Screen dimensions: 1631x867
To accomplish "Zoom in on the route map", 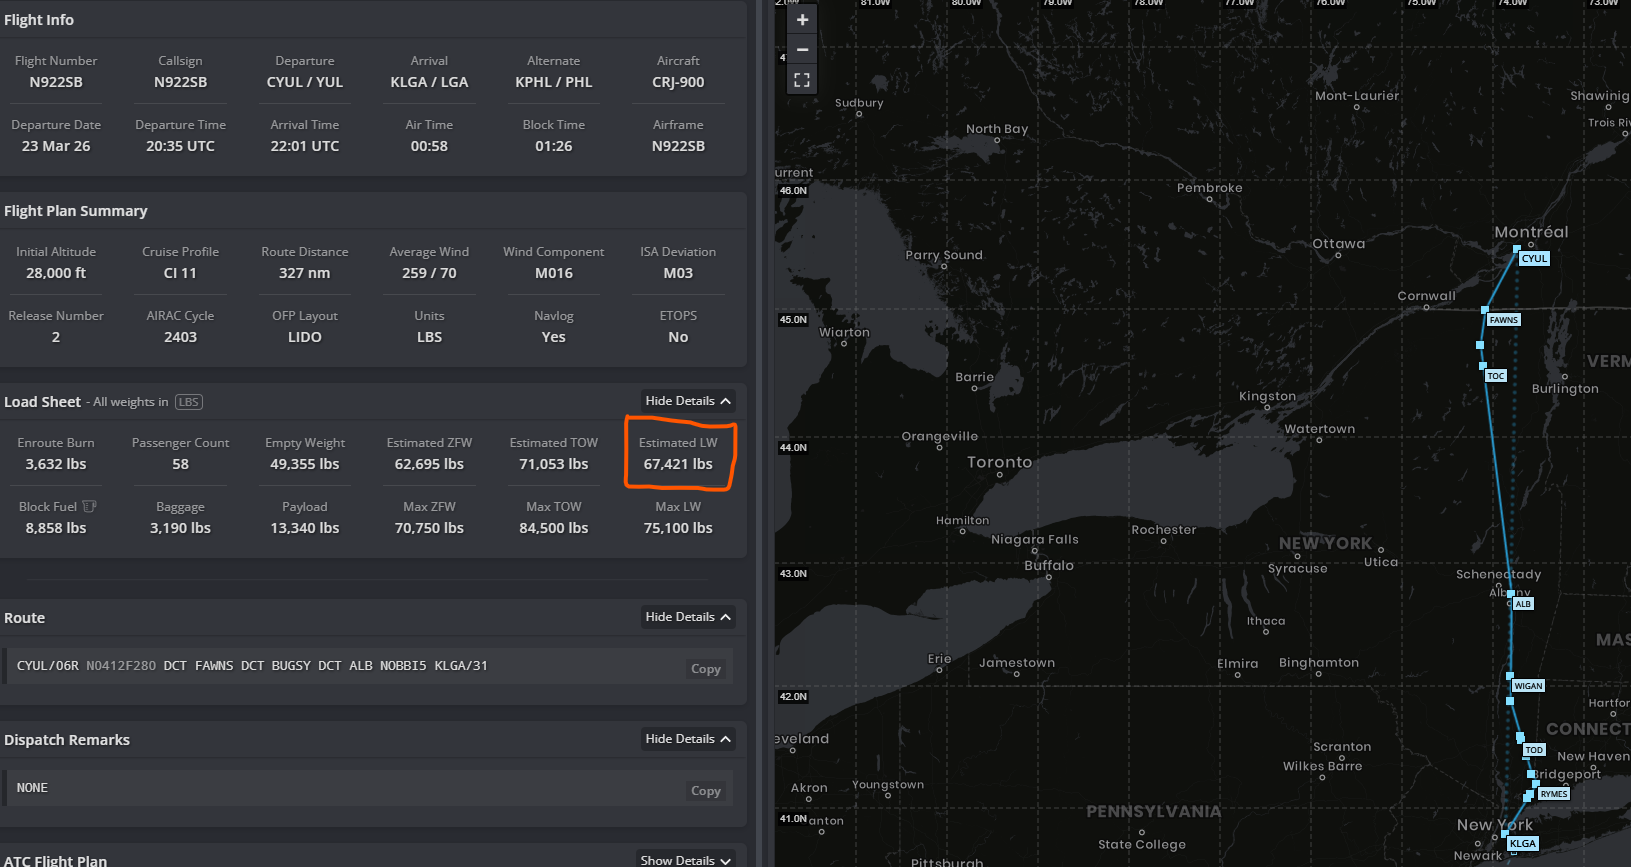I will click(x=802, y=20).
